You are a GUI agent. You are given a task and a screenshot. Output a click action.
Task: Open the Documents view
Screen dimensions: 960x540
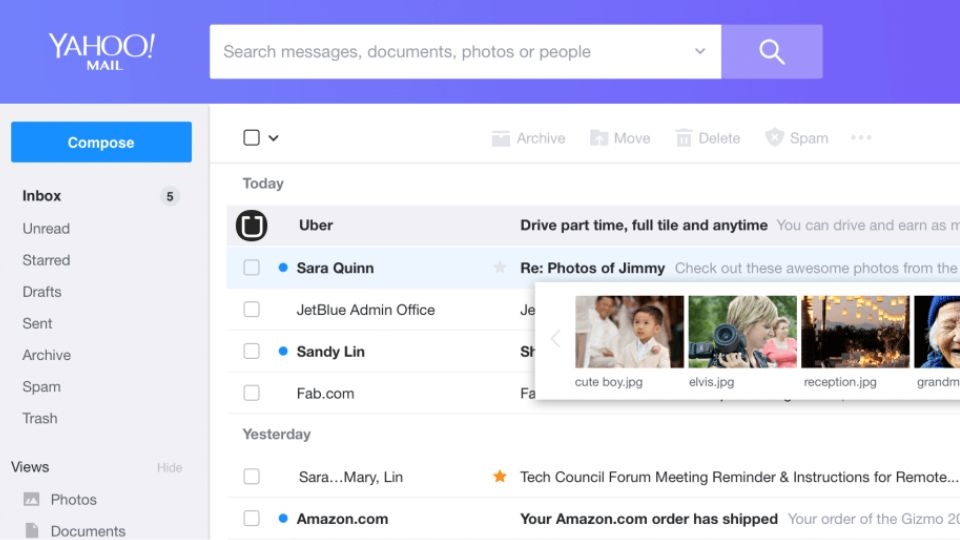(x=88, y=531)
